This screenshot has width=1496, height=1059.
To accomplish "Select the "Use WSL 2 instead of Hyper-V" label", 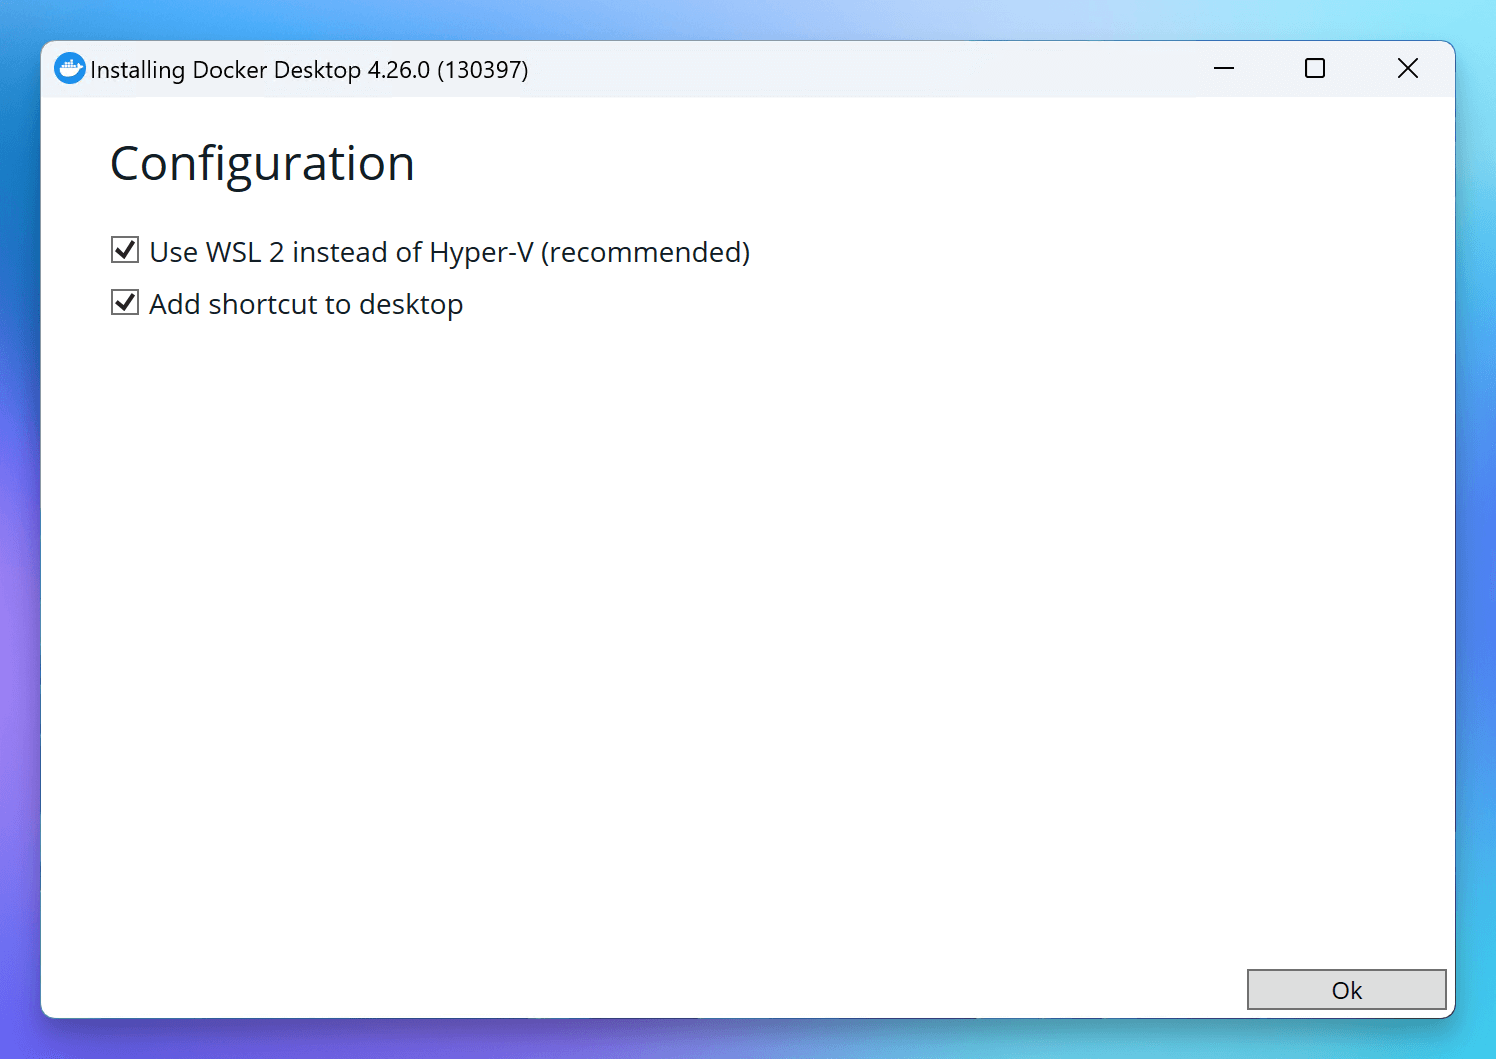I will click(x=450, y=251).
